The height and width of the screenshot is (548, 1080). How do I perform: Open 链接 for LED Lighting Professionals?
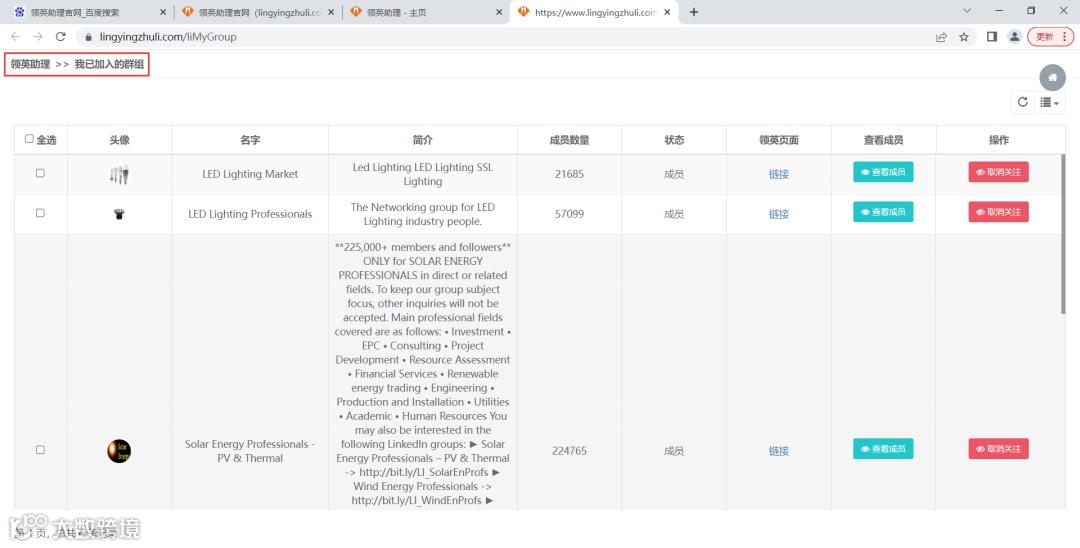coord(778,214)
